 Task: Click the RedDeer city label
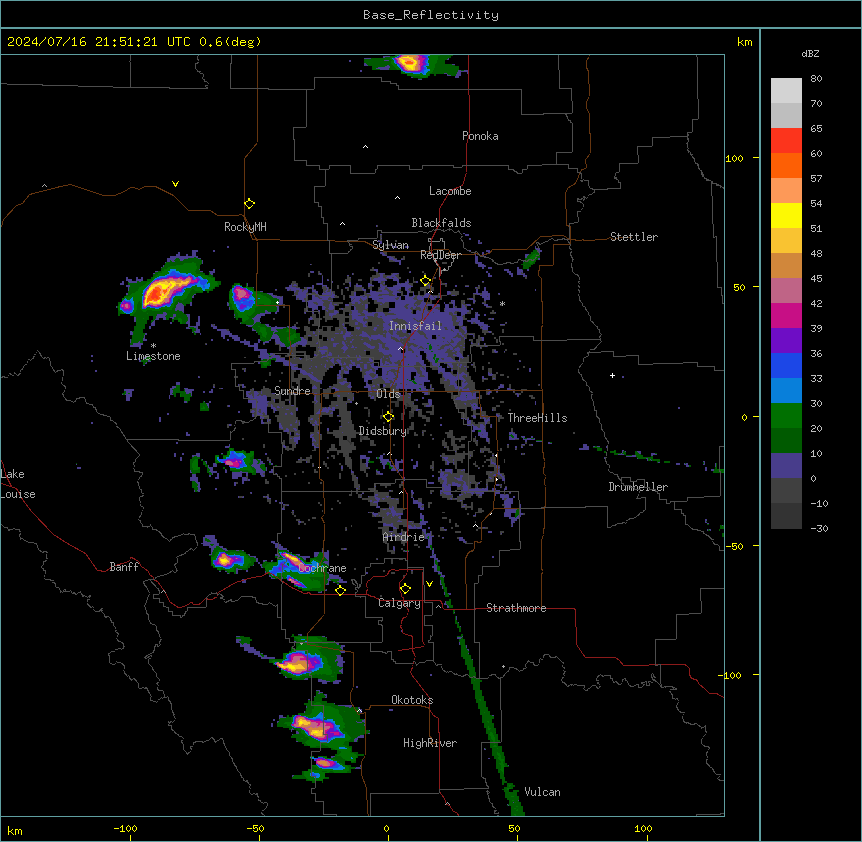point(441,255)
